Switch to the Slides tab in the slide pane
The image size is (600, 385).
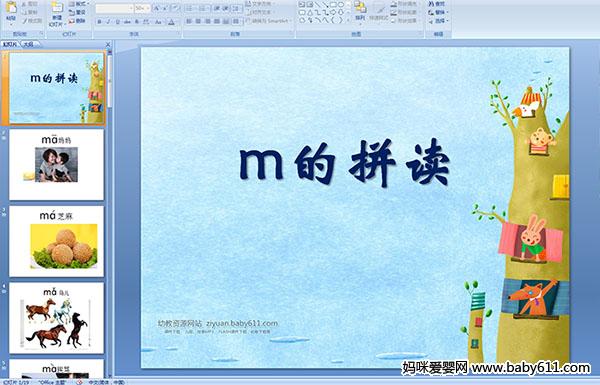(10, 44)
